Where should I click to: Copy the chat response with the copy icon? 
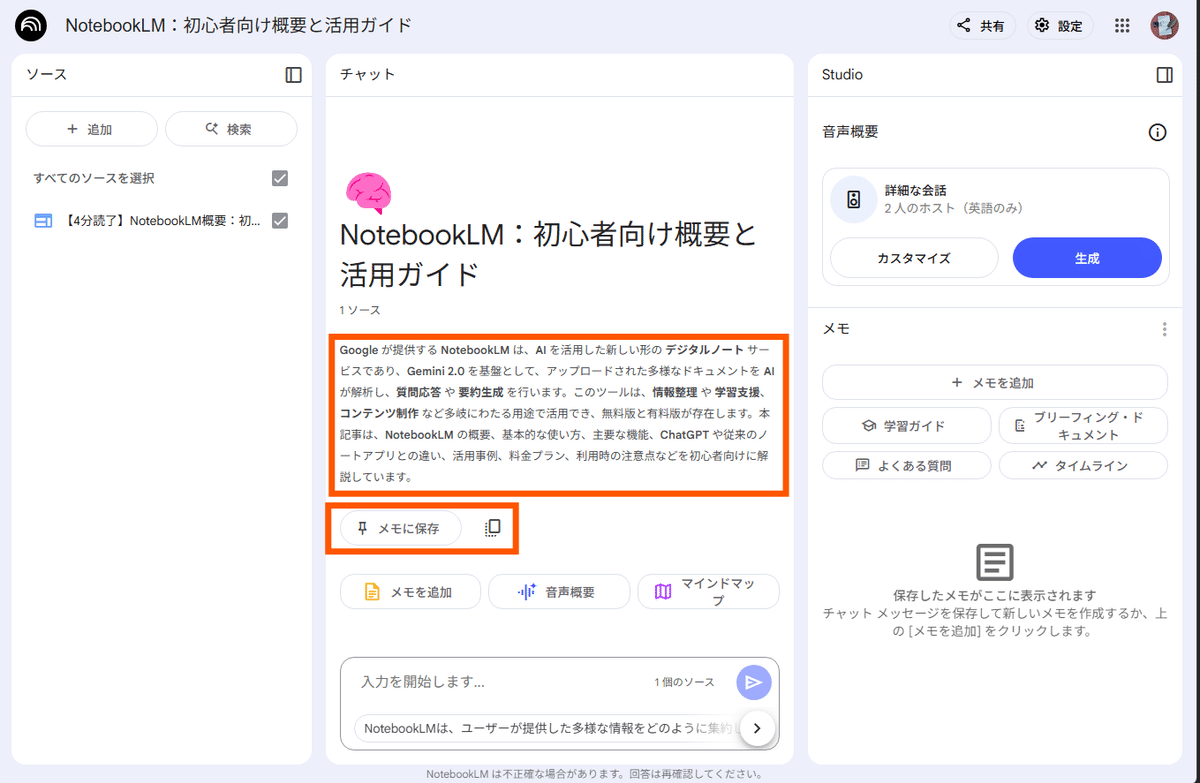(x=490, y=527)
